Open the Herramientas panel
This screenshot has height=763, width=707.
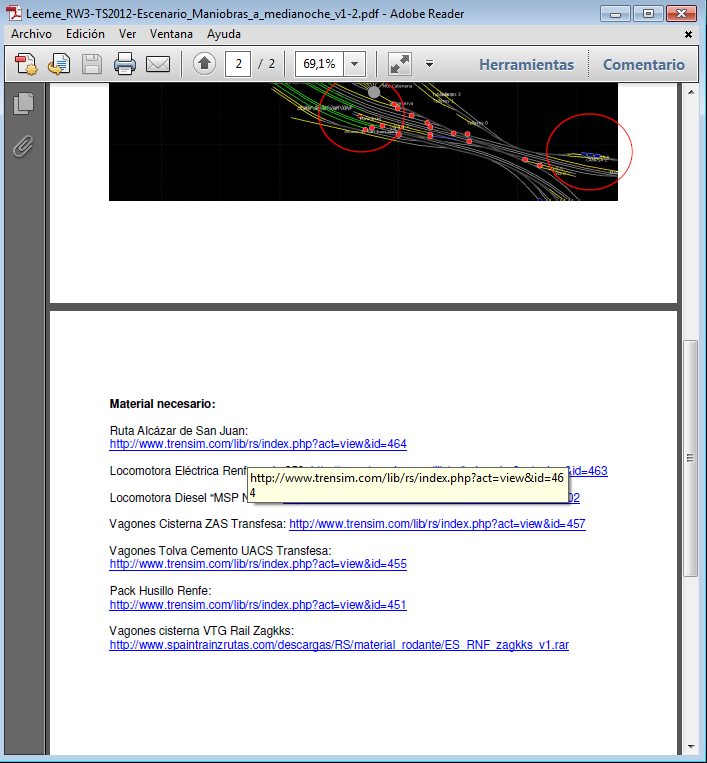[x=526, y=64]
